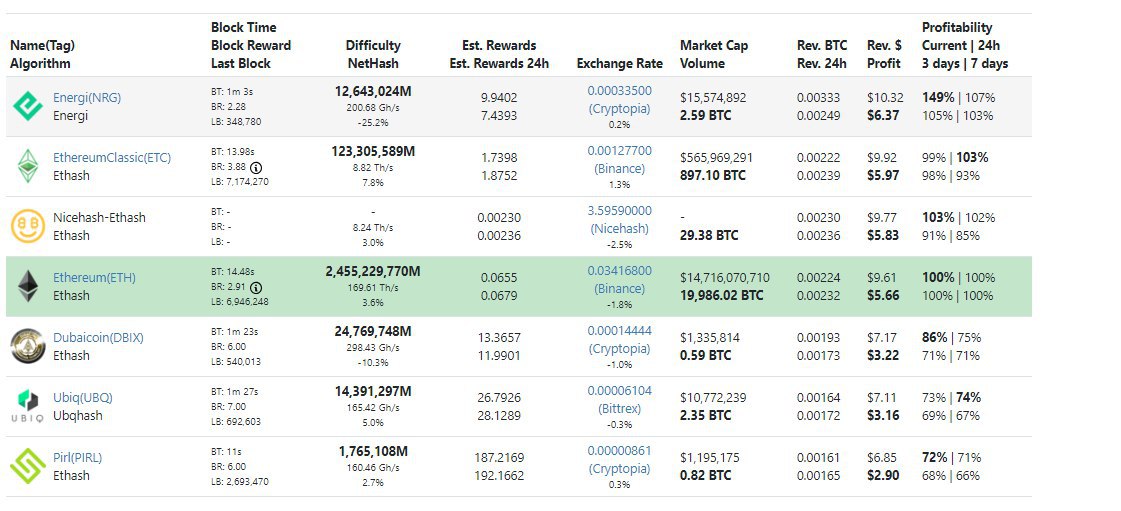
Task: Click the Ethereum diamond logo icon
Action: pyautogui.click(x=28, y=287)
